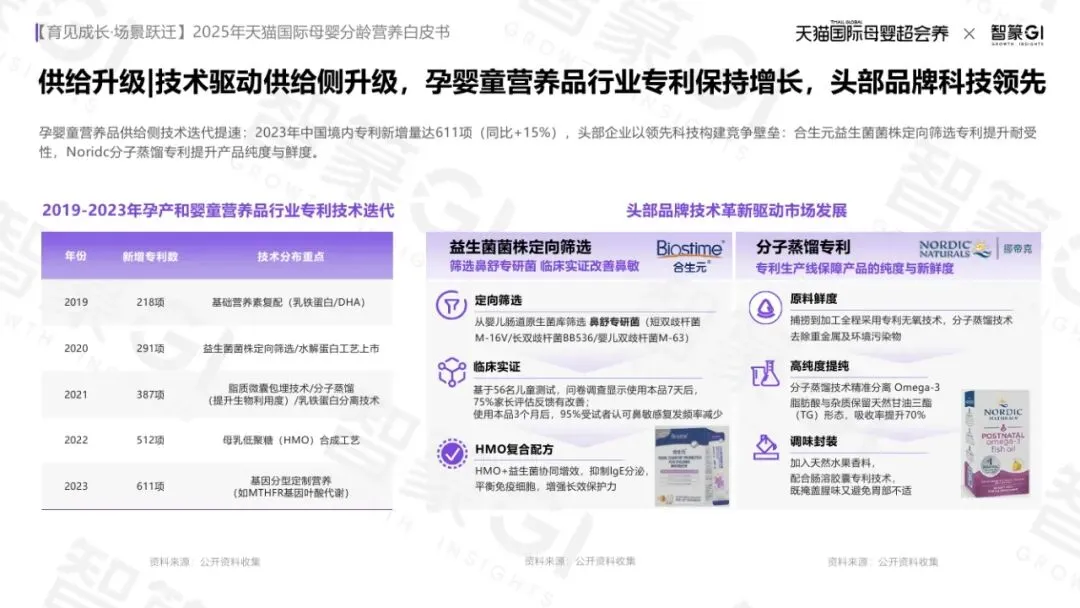The height and width of the screenshot is (608, 1080).
Task: Click the 调味封装 section label
Action: point(813,441)
